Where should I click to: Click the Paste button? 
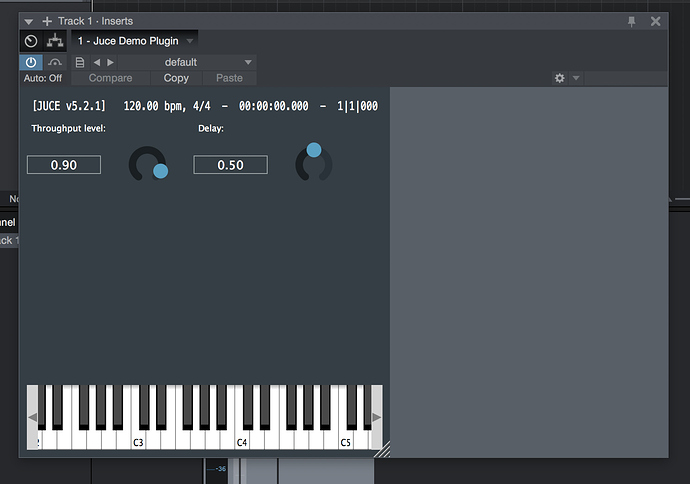(229, 78)
